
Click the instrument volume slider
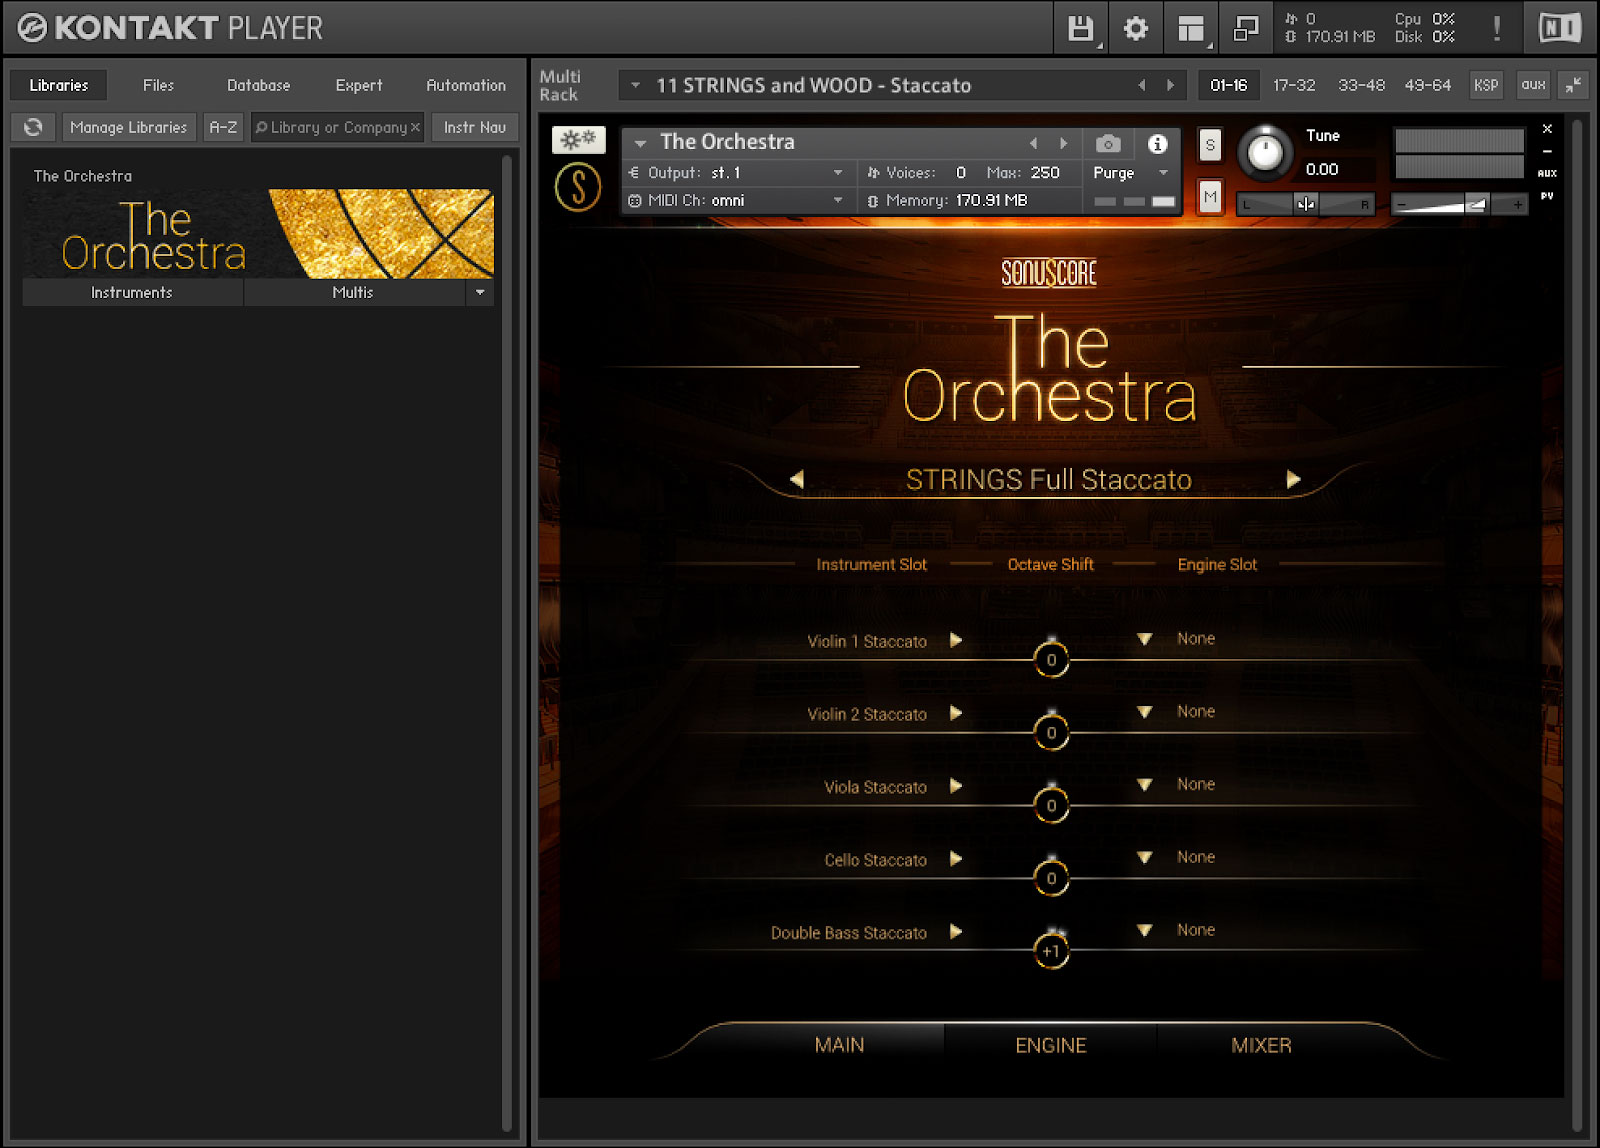point(1460,204)
